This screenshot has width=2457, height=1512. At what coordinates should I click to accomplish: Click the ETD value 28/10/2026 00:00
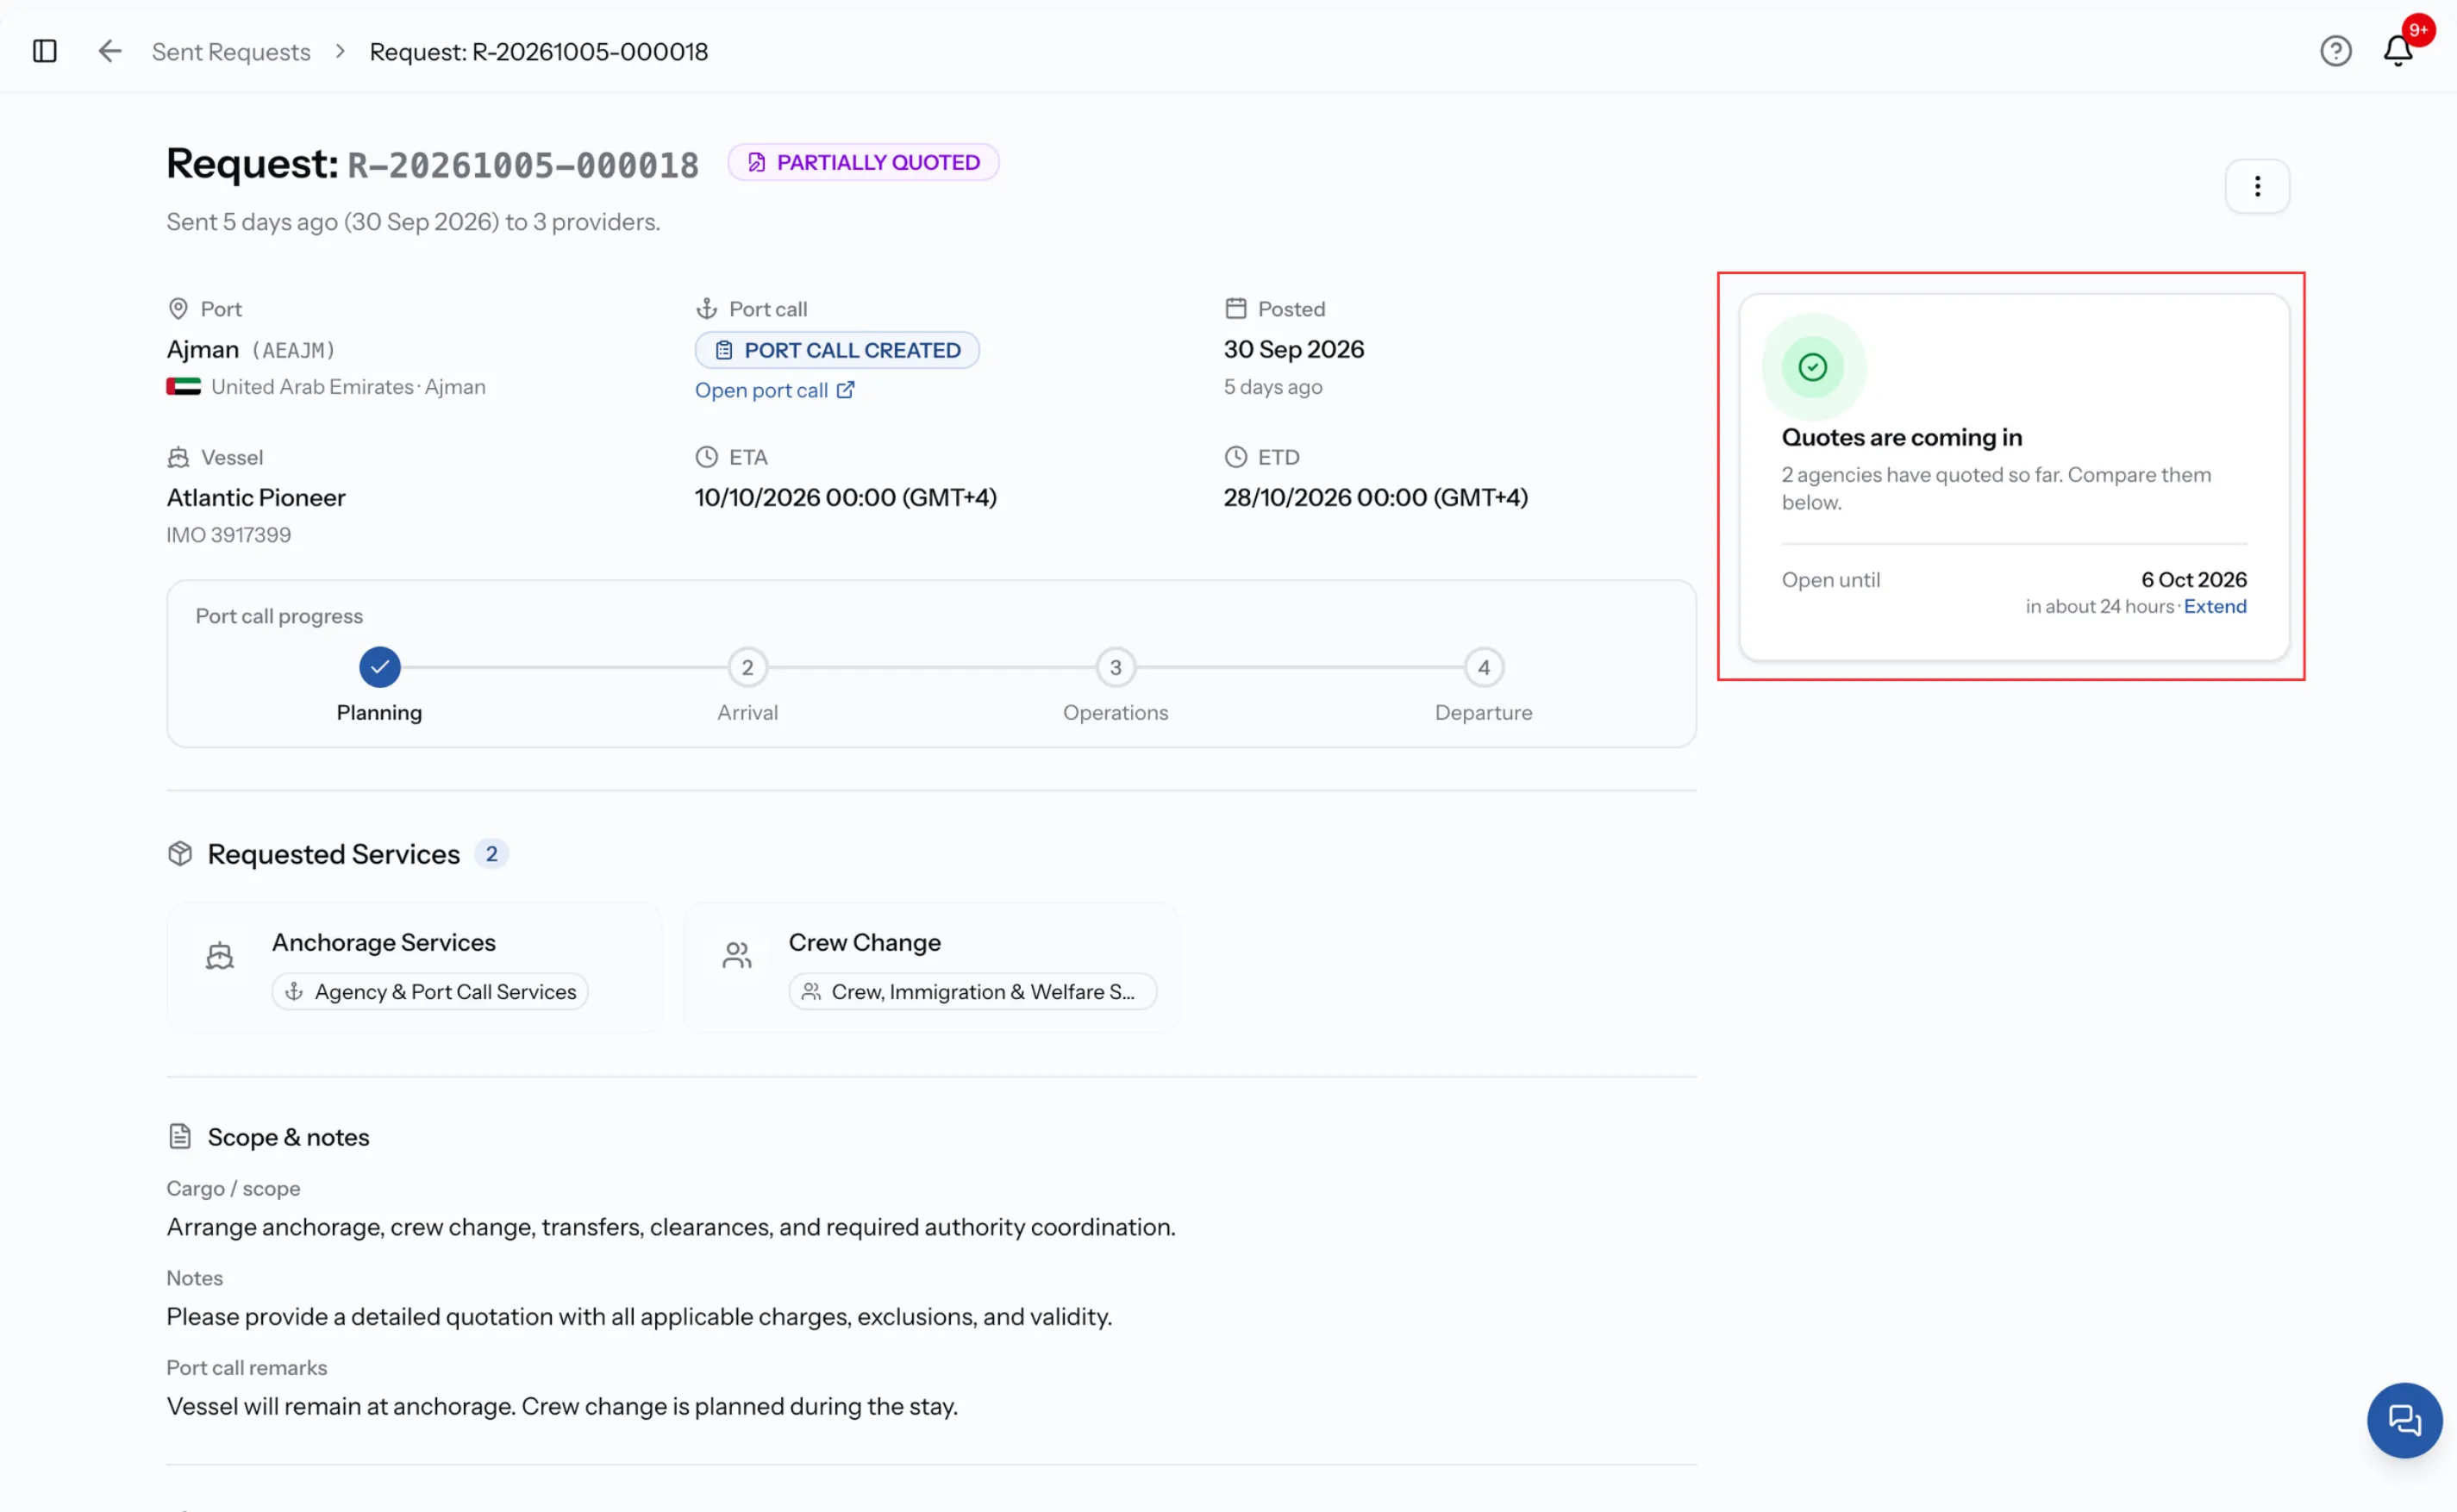tap(1375, 498)
